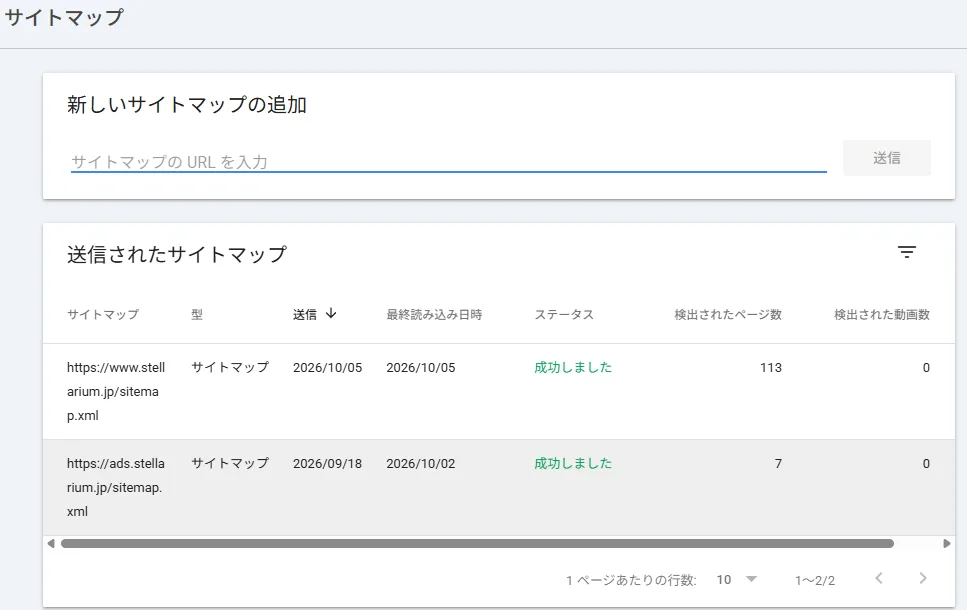Screen dimensions: 967x610
Task: Click 成功しました status in ads.stellarium.jp row
Action: pyautogui.click(x=573, y=463)
